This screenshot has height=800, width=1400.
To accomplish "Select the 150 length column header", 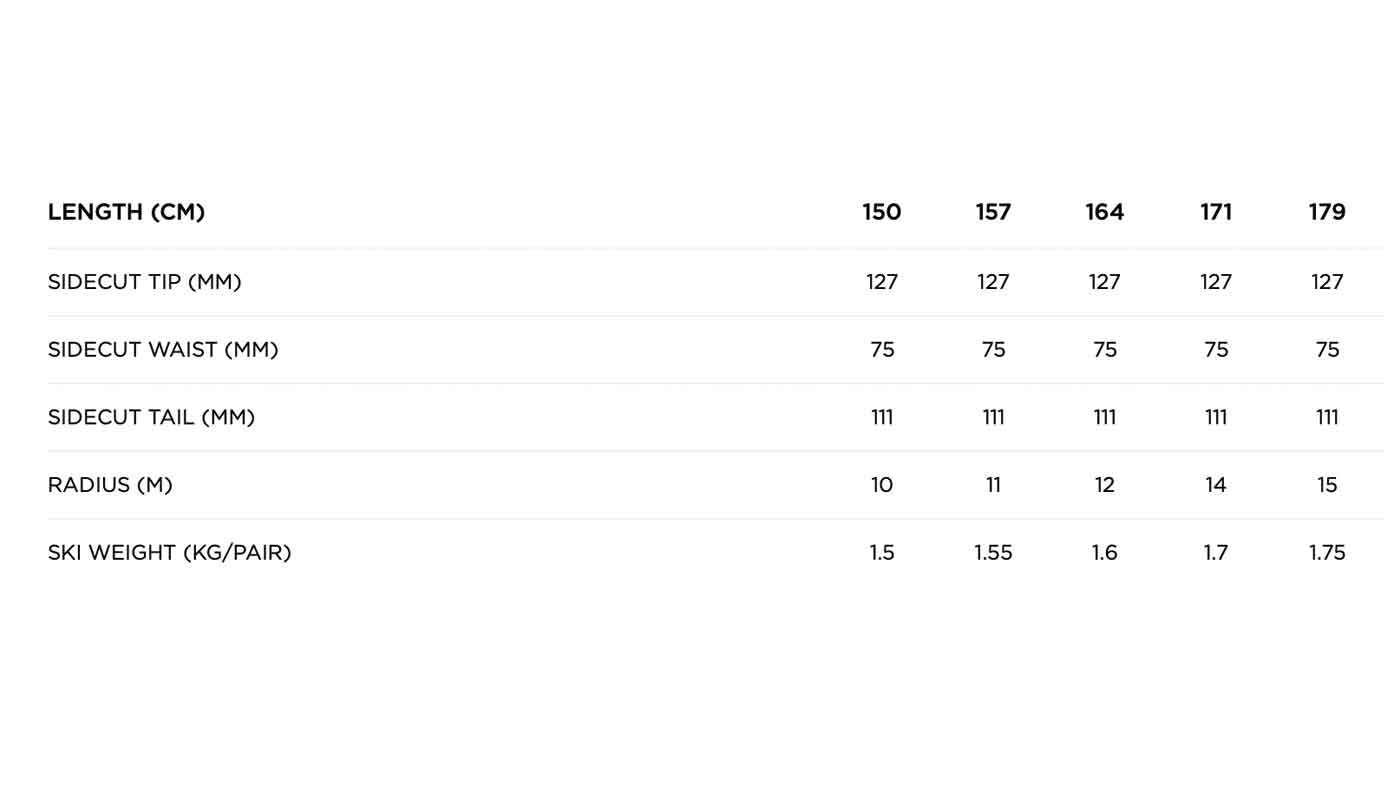I will [x=882, y=212].
